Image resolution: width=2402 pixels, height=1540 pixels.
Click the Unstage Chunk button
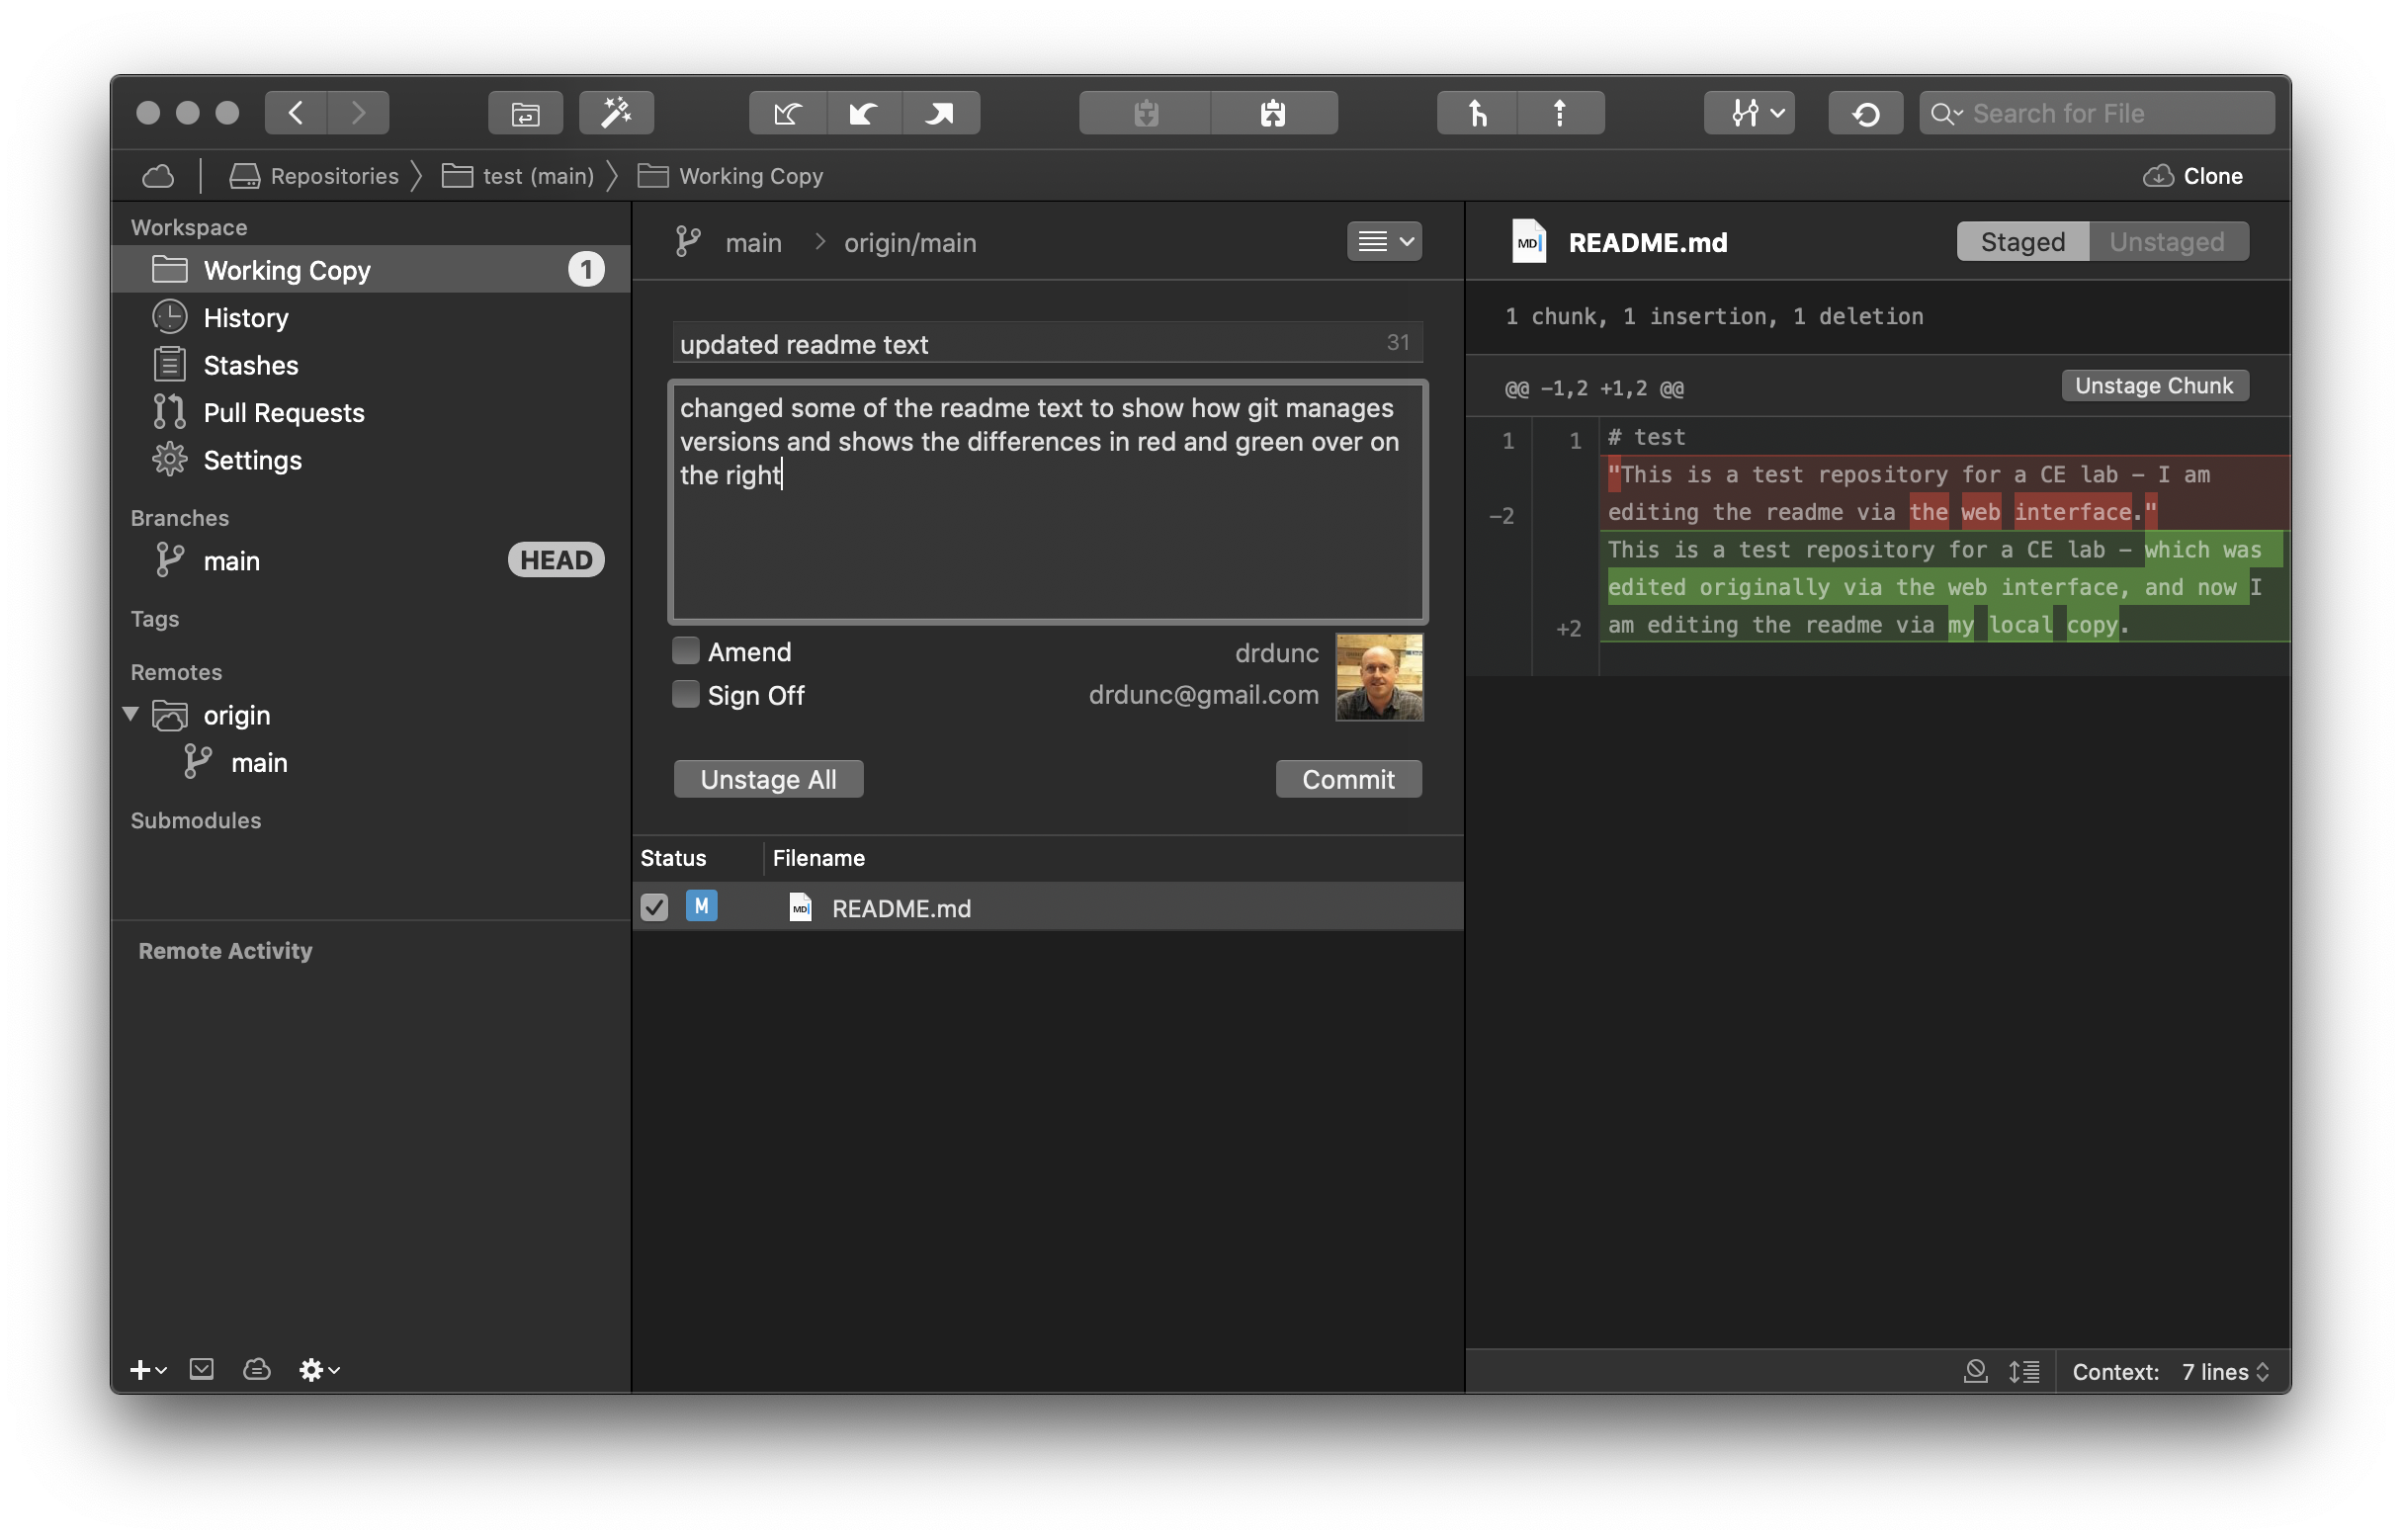click(2153, 386)
